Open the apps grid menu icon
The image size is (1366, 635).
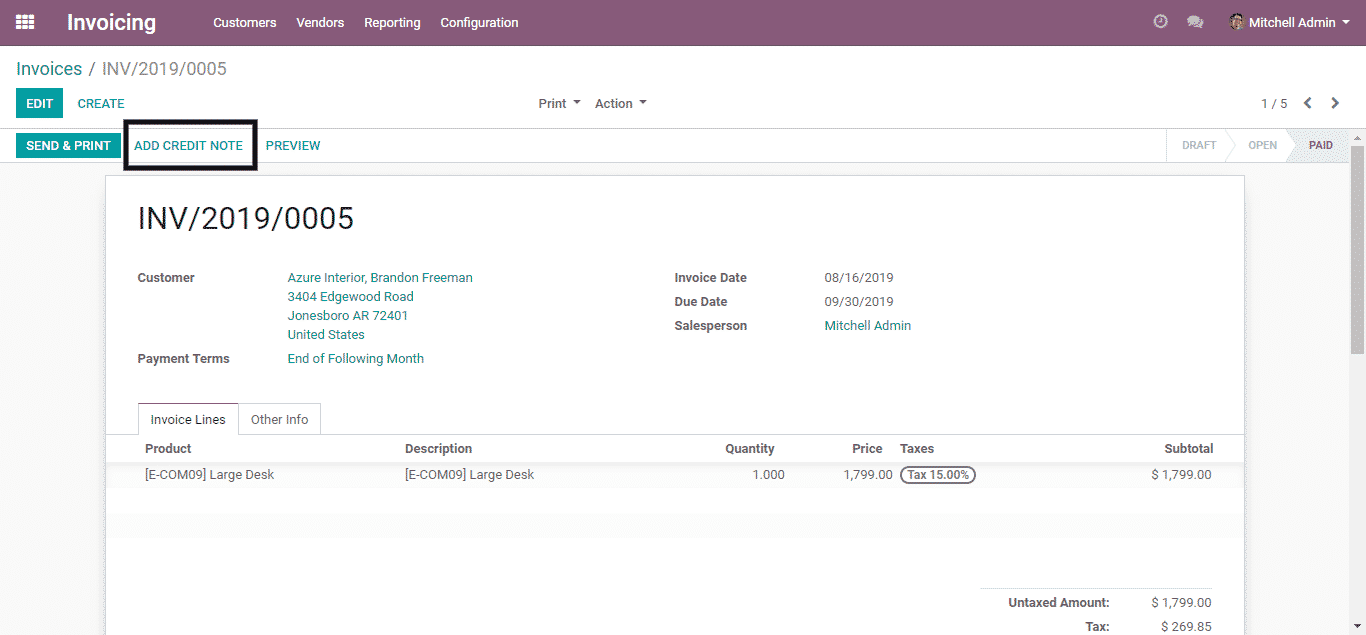[x=25, y=22]
